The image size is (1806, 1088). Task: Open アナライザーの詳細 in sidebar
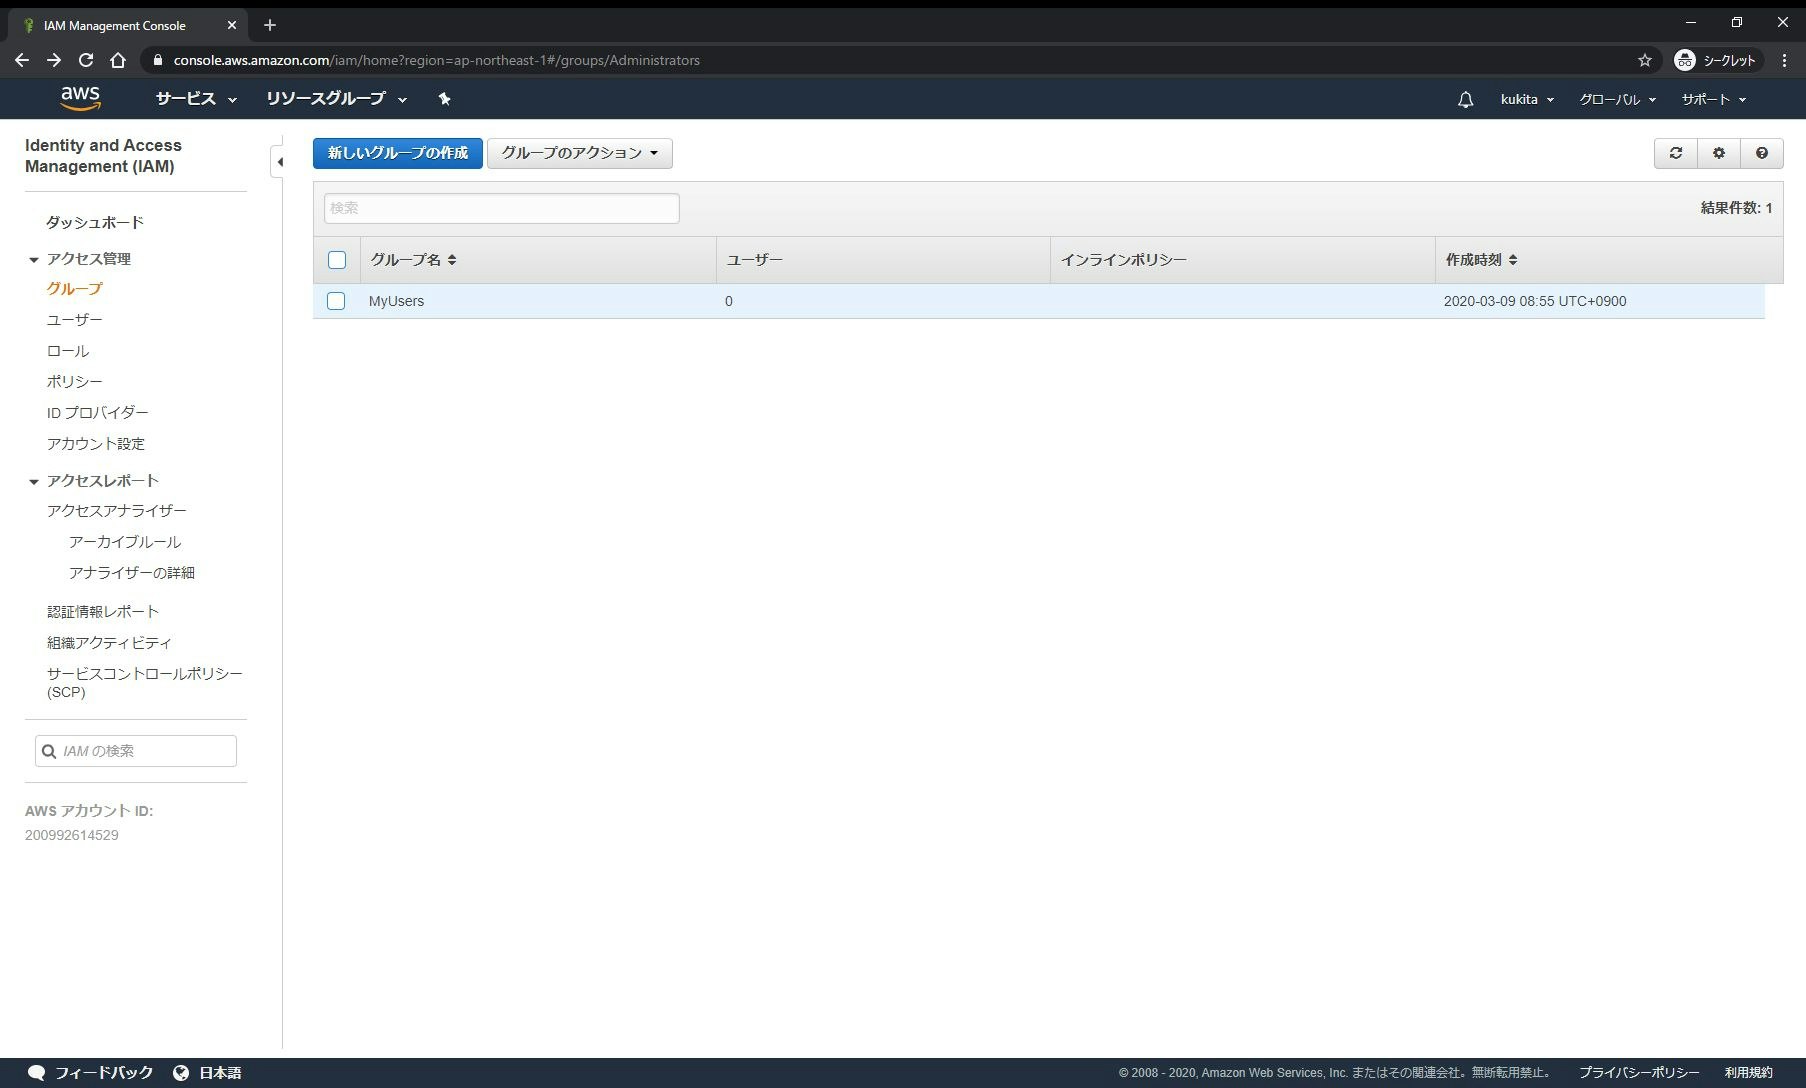[132, 573]
